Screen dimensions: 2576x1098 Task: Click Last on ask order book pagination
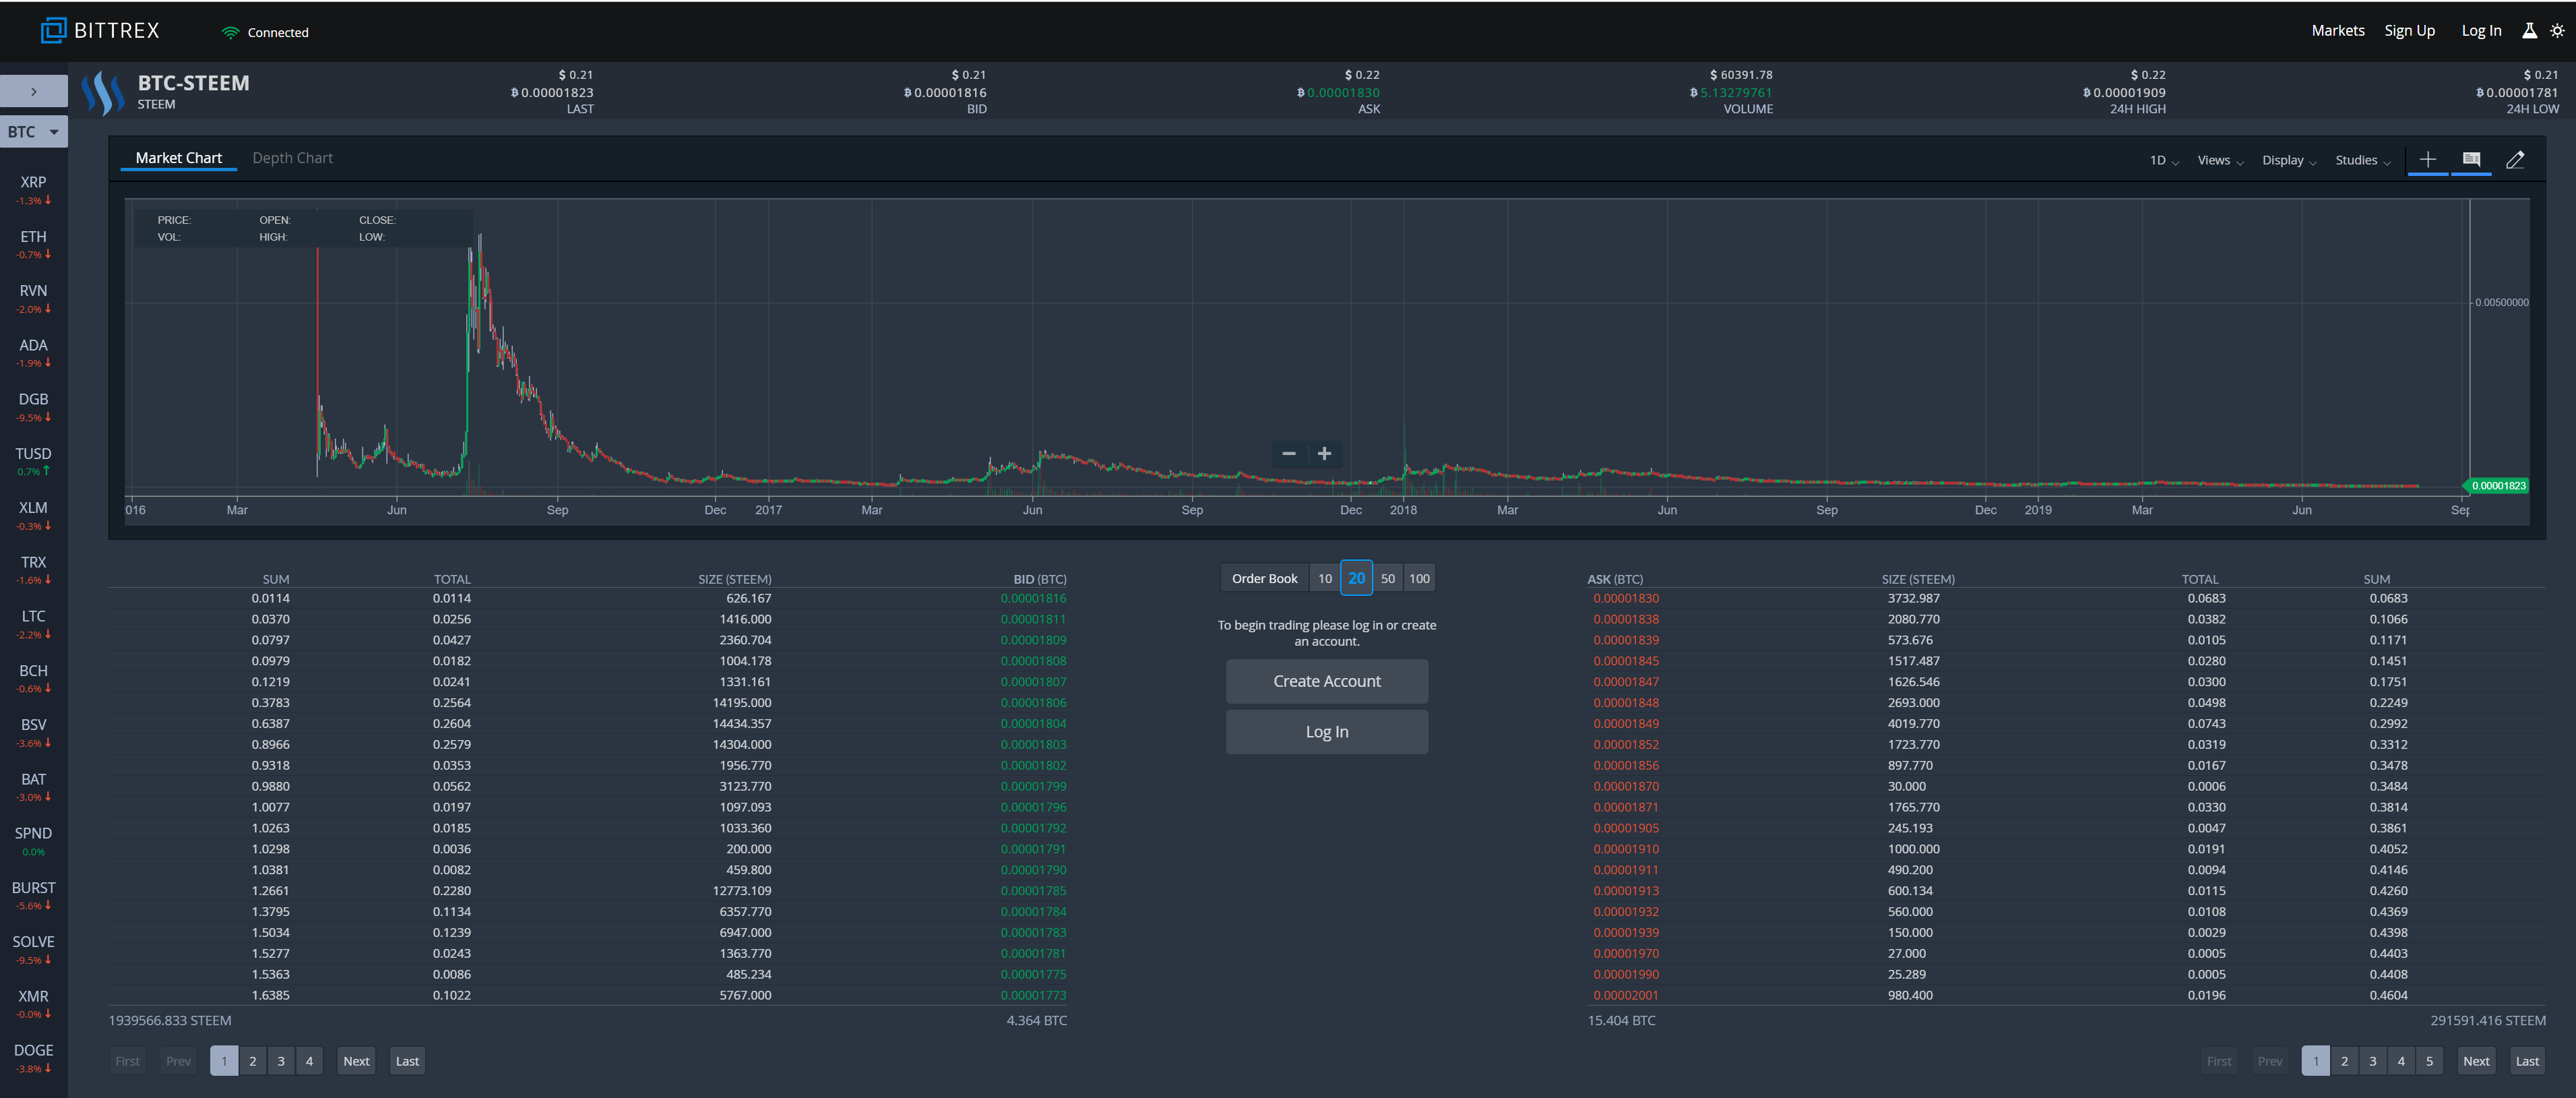tap(2527, 1061)
